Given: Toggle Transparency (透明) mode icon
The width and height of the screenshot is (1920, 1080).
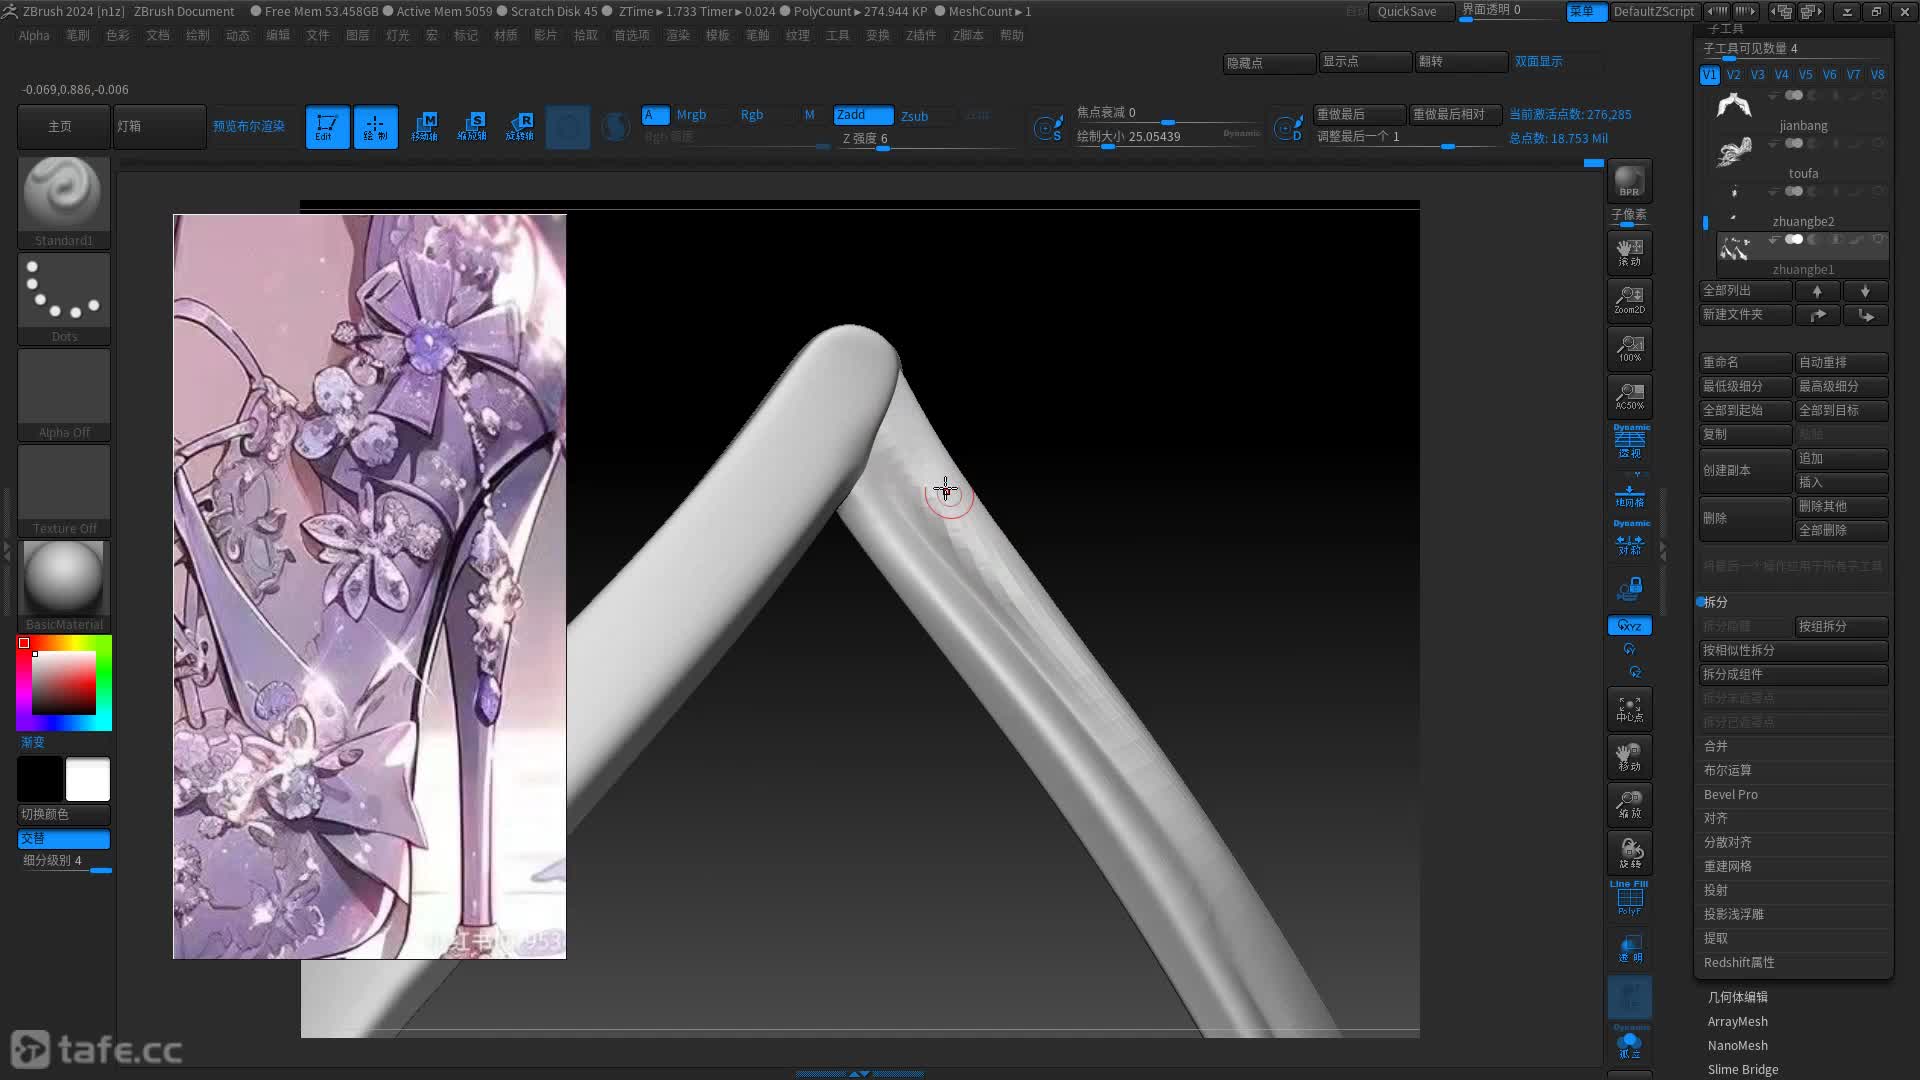Looking at the screenshot, I should (x=1629, y=948).
